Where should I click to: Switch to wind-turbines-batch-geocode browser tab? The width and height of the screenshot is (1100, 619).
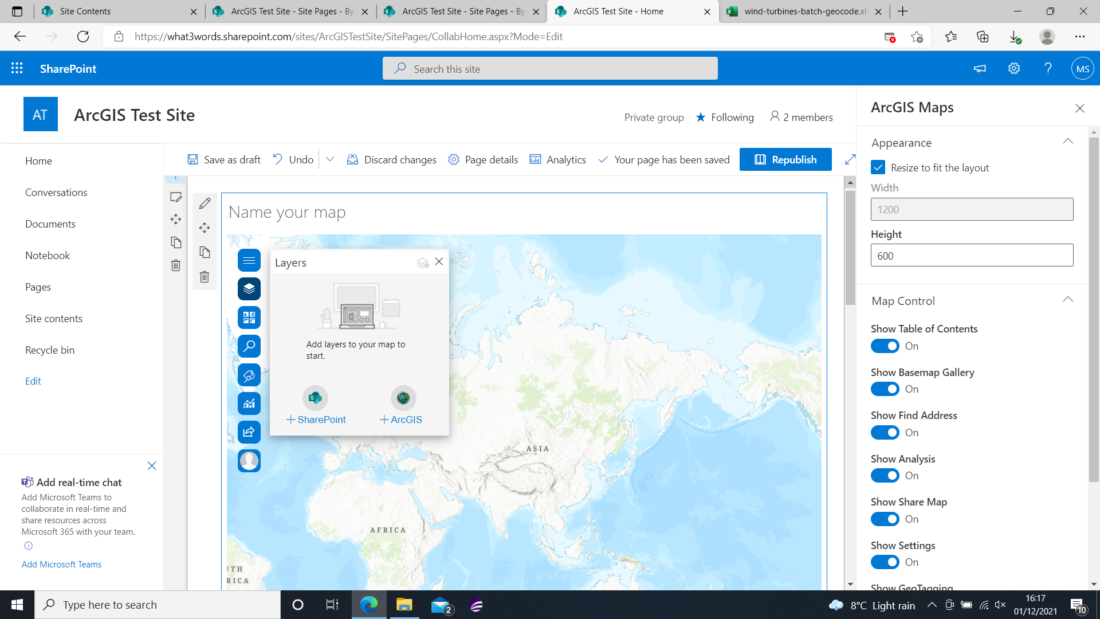[804, 11]
